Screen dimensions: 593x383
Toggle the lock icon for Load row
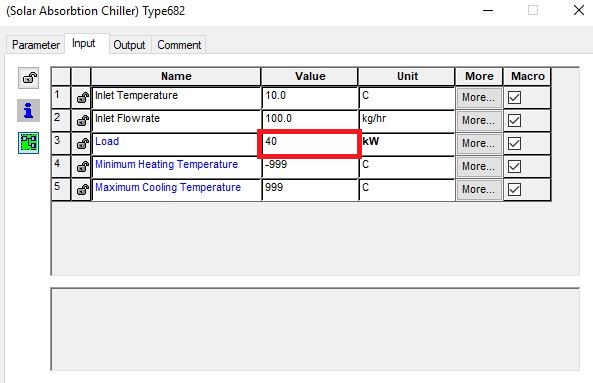tap(82, 144)
